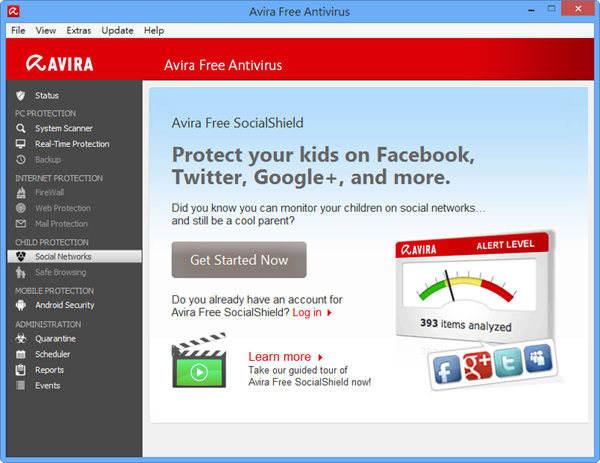Close the Avira Free Antivirus window
Image resolution: width=600 pixels, height=463 pixels.
578,8
